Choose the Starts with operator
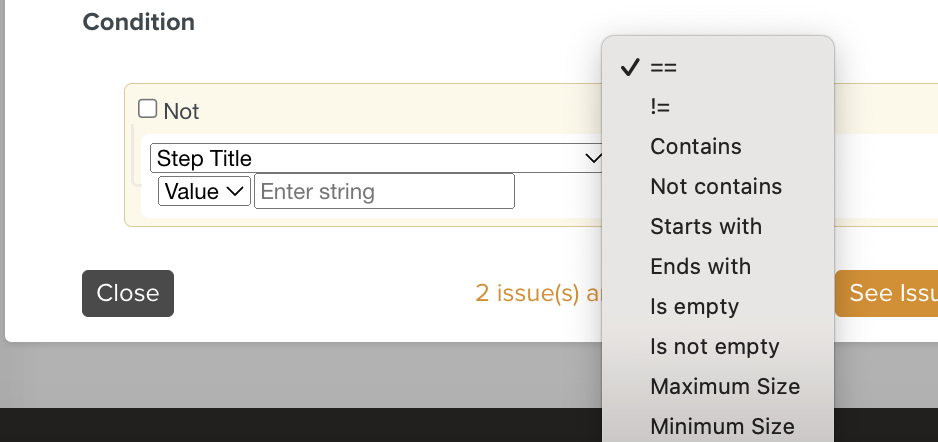938x442 pixels. click(x=706, y=227)
